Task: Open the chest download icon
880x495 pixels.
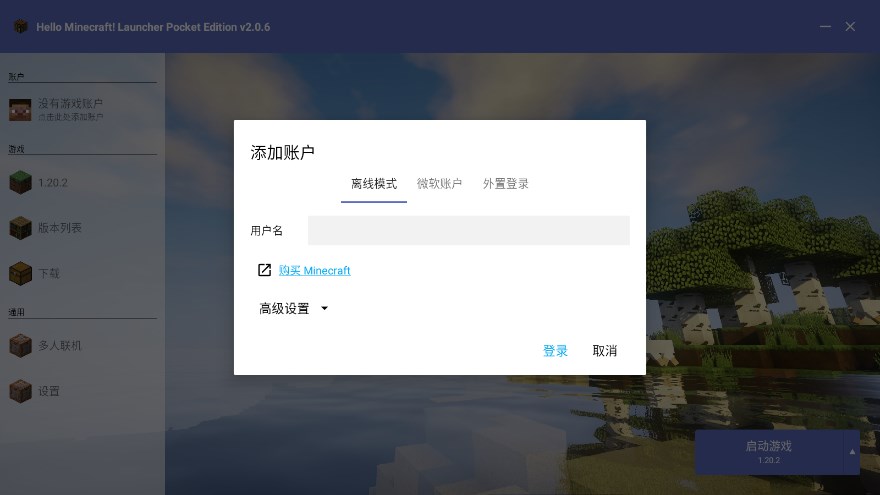Action: (x=20, y=273)
